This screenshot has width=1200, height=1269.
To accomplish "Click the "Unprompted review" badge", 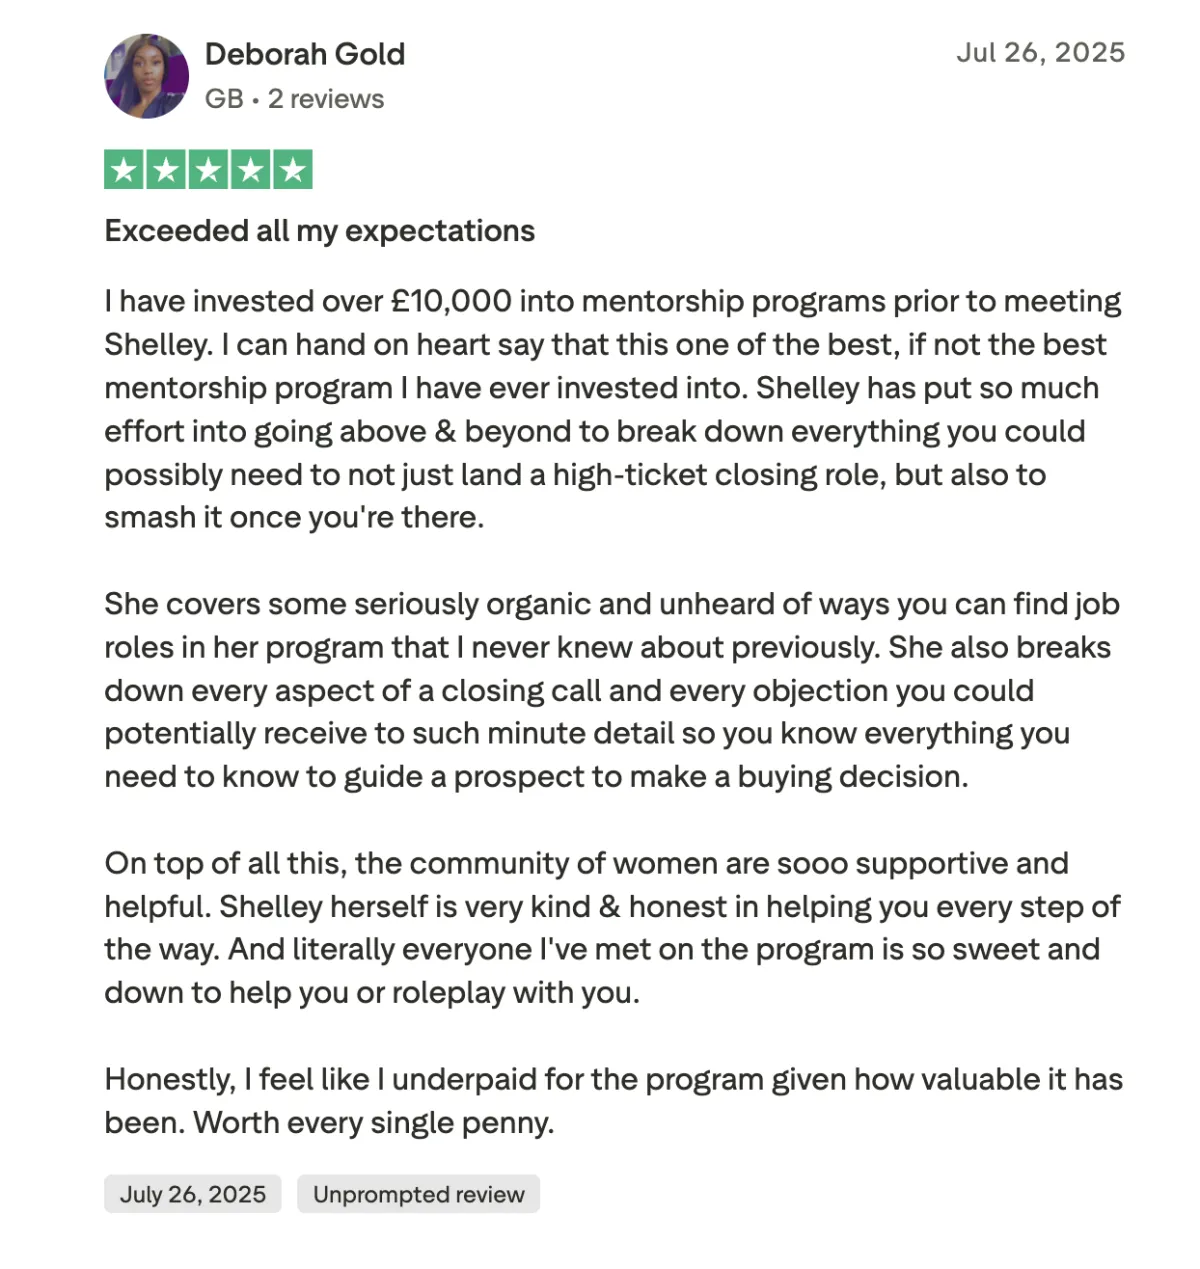I will (x=418, y=1194).
